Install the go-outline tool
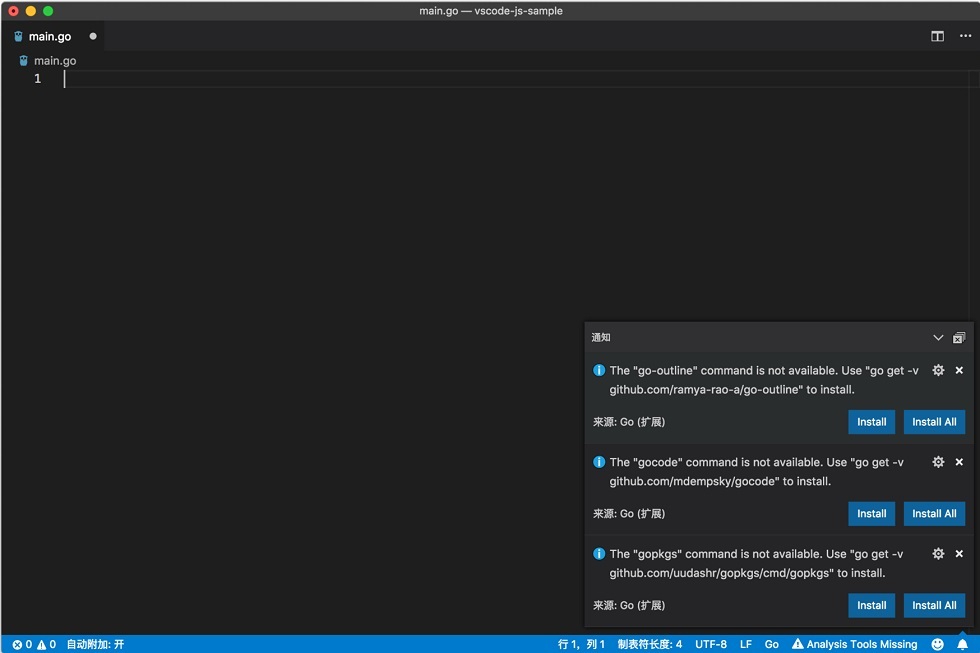Image resolution: width=980 pixels, height=653 pixels. 871,422
